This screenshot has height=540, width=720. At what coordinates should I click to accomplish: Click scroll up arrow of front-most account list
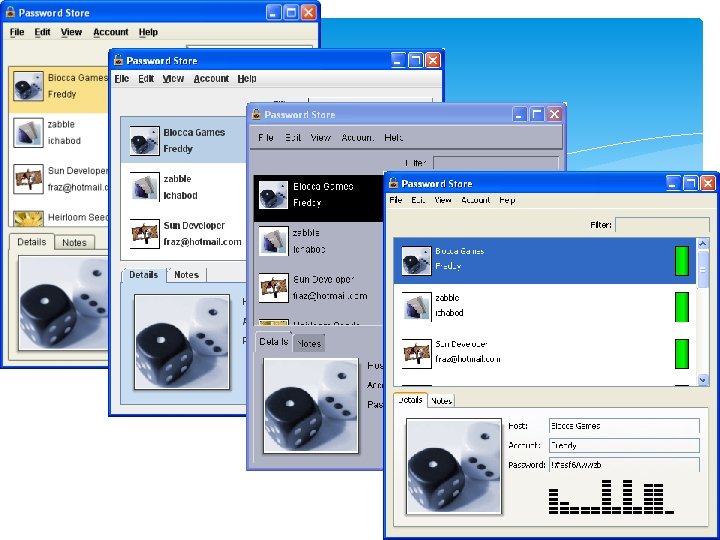click(x=703, y=243)
